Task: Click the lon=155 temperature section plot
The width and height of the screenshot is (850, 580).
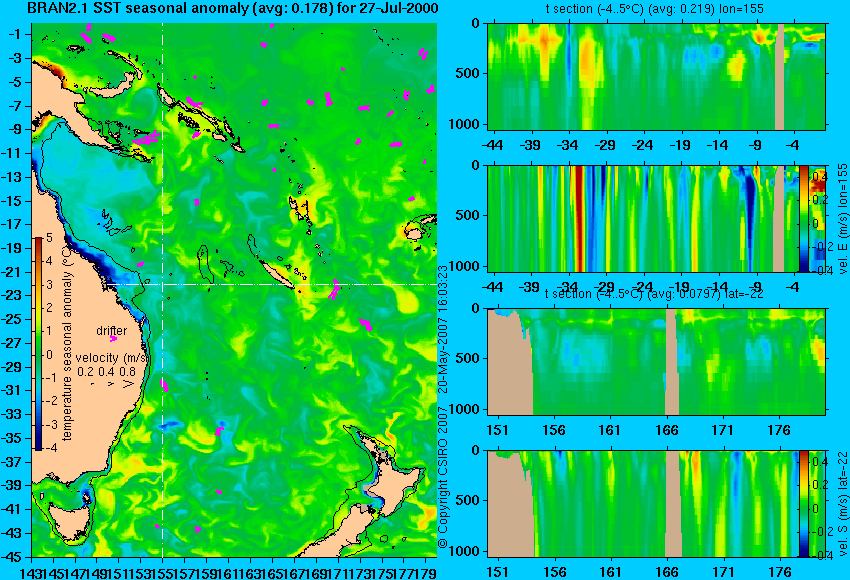Action: [656, 76]
